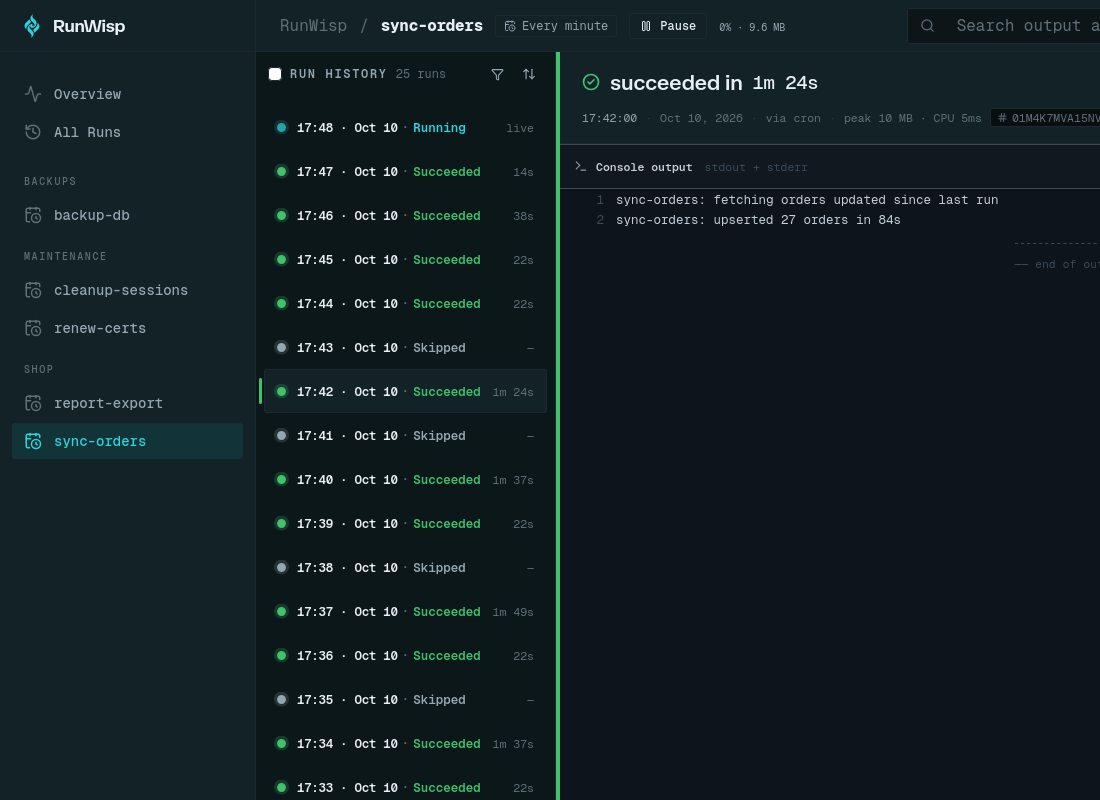Open the live 17:48 Running run
Image resolution: width=1100 pixels, height=800 pixels.
[405, 128]
